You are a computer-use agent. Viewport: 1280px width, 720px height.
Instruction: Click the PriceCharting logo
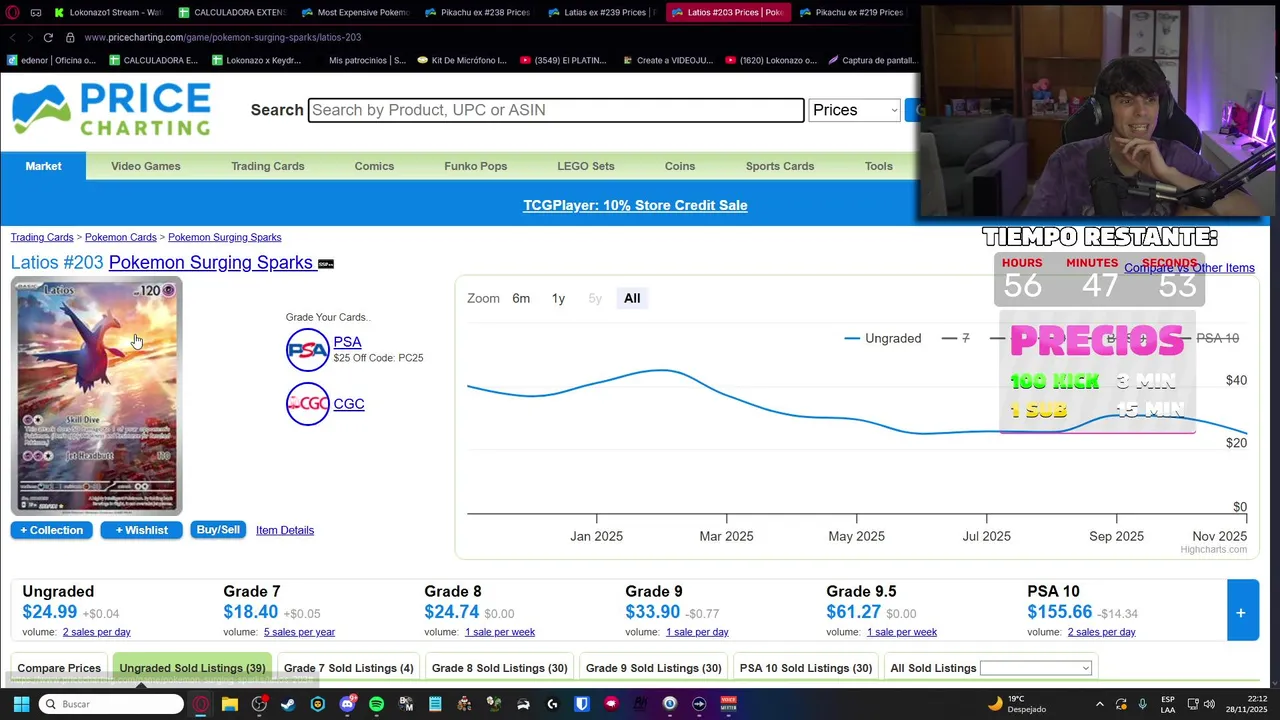point(111,109)
